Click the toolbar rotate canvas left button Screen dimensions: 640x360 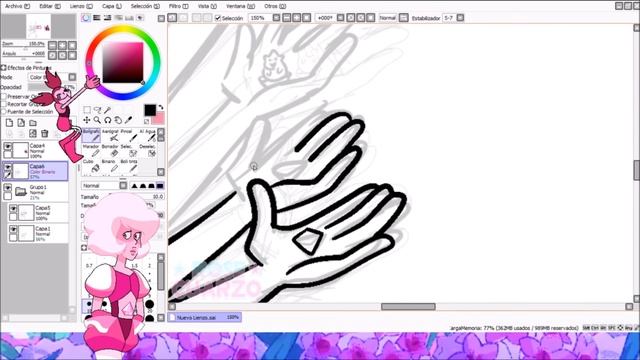351,18
